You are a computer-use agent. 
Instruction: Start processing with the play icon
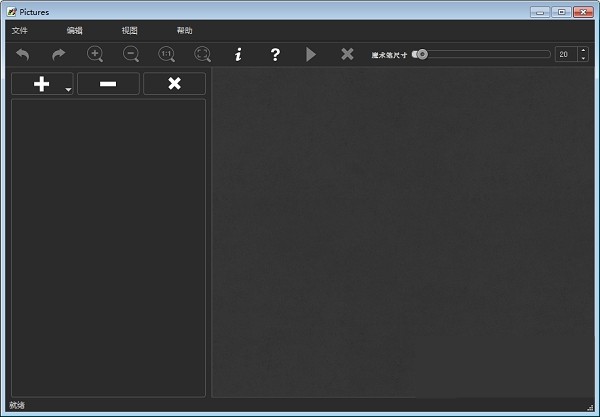tap(311, 55)
